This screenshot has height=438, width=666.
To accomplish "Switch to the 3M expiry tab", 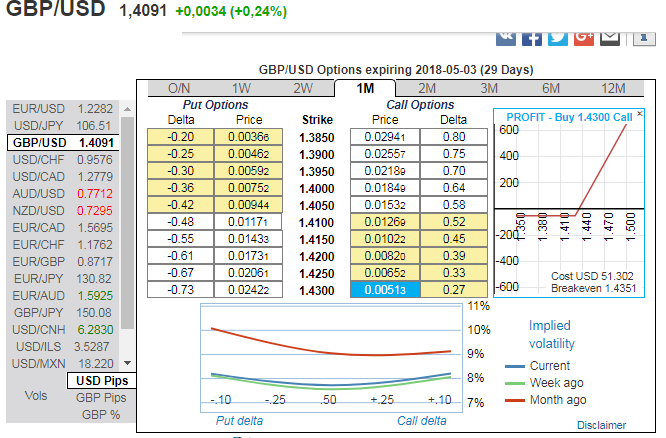I will pyautogui.click(x=489, y=88).
